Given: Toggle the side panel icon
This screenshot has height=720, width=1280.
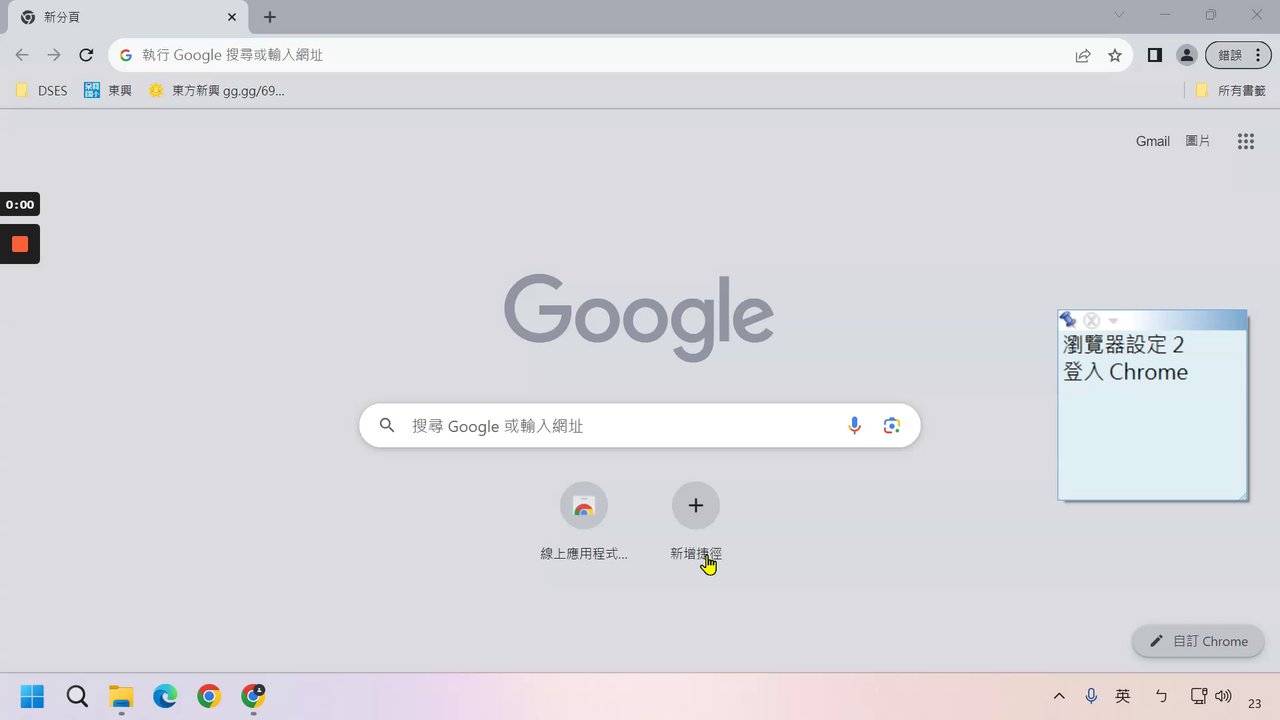Looking at the screenshot, I should click(x=1154, y=55).
